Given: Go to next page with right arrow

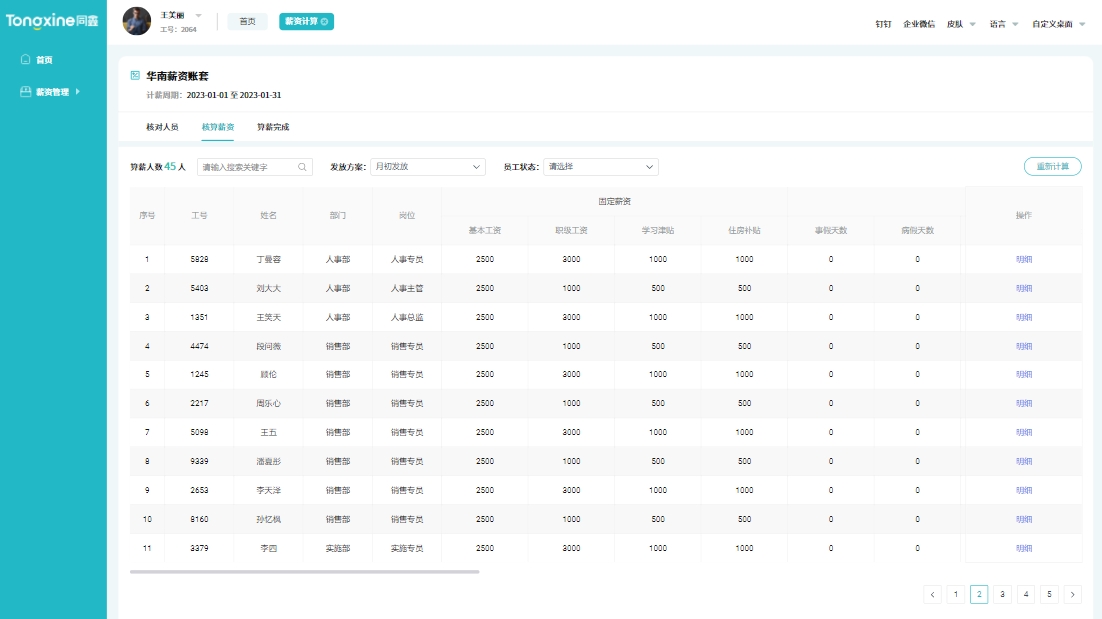Looking at the screenshot, I should (x=1072, y=594).
